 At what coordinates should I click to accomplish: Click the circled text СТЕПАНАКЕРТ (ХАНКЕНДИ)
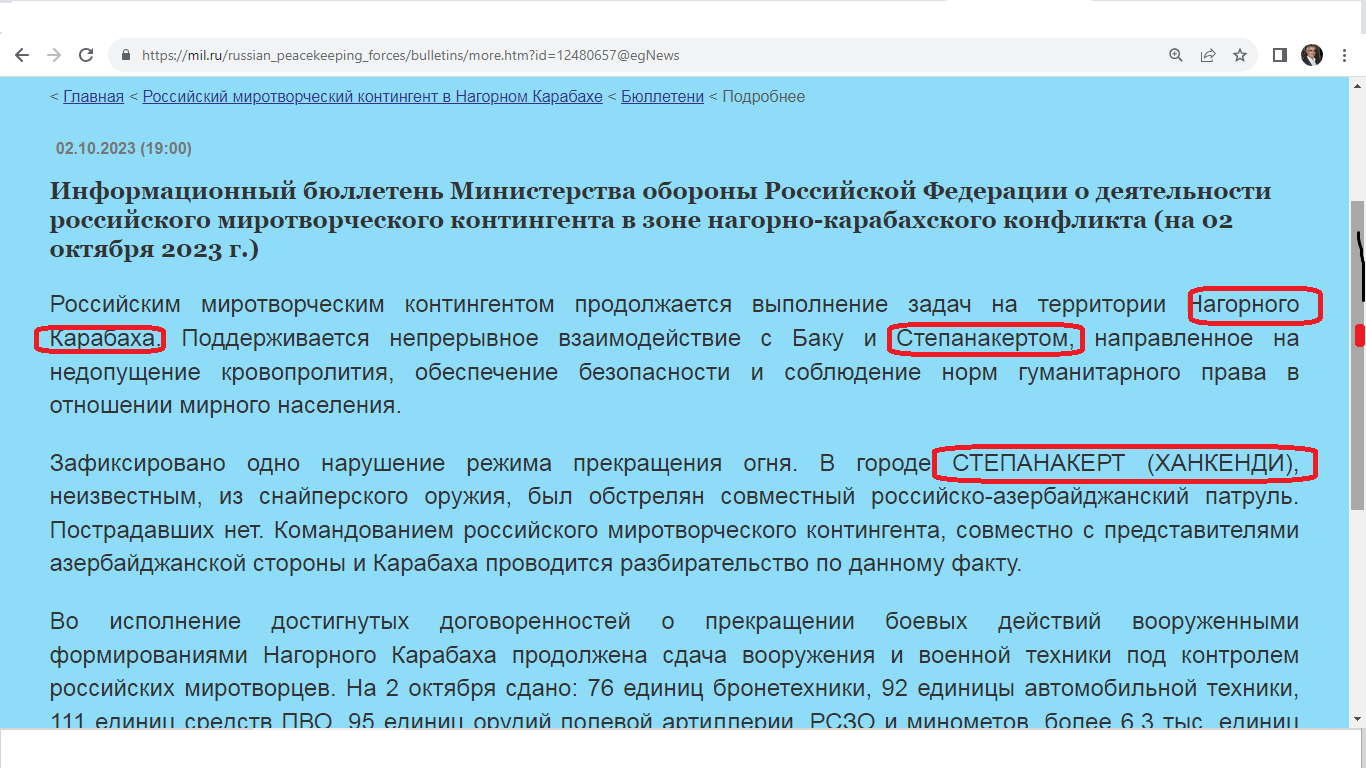pos(1124,464)
